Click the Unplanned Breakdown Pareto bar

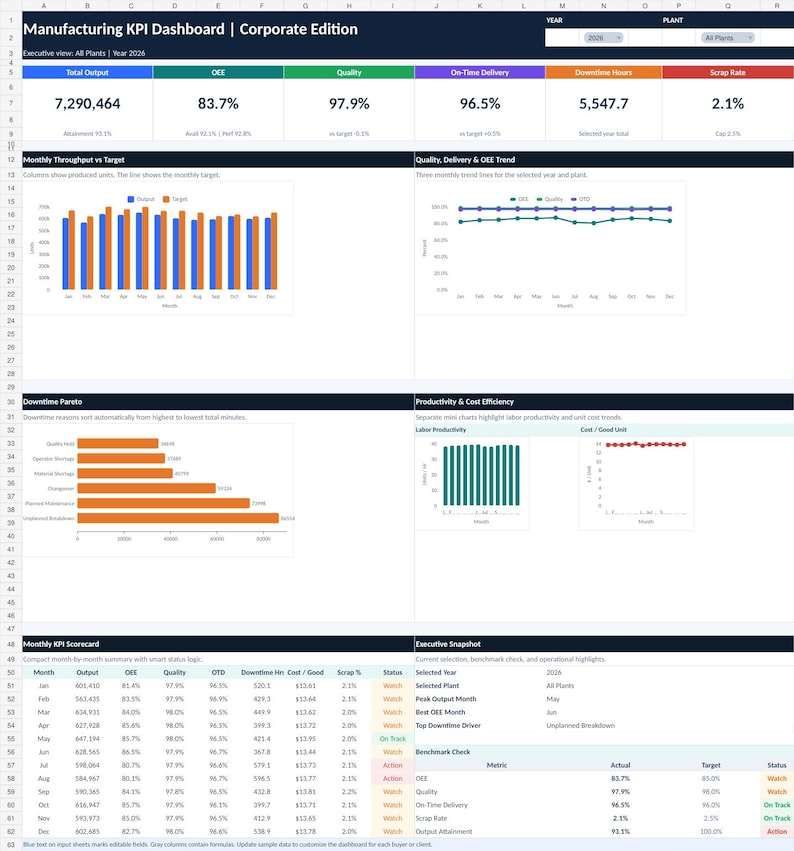coord(178,518)
